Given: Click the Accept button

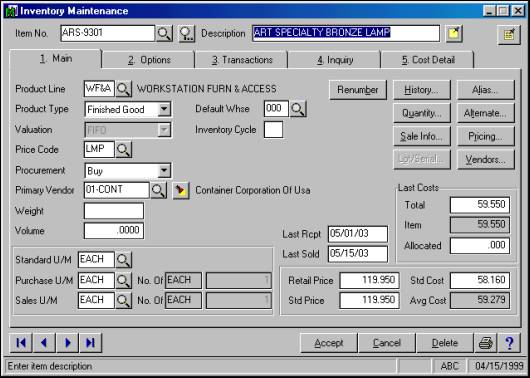Looking at the screenshot, I should (x=329, y=343).
